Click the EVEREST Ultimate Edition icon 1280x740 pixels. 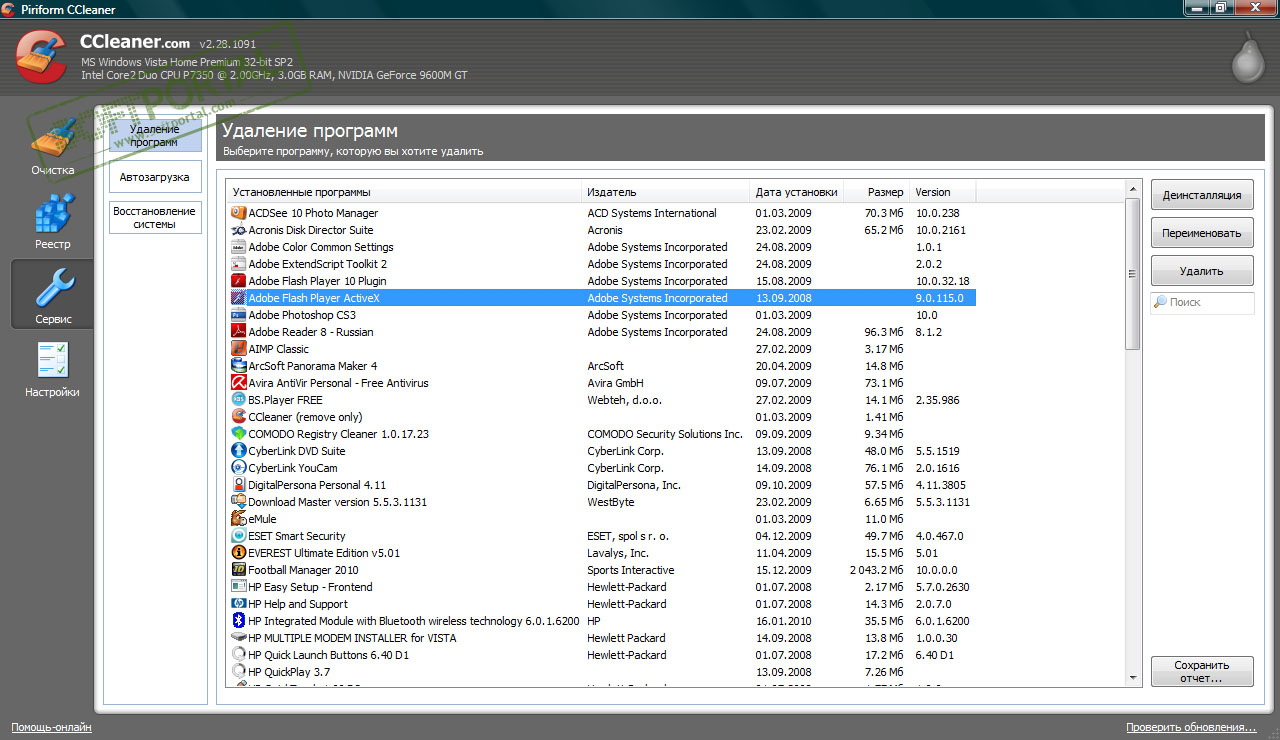coord(239,553)
